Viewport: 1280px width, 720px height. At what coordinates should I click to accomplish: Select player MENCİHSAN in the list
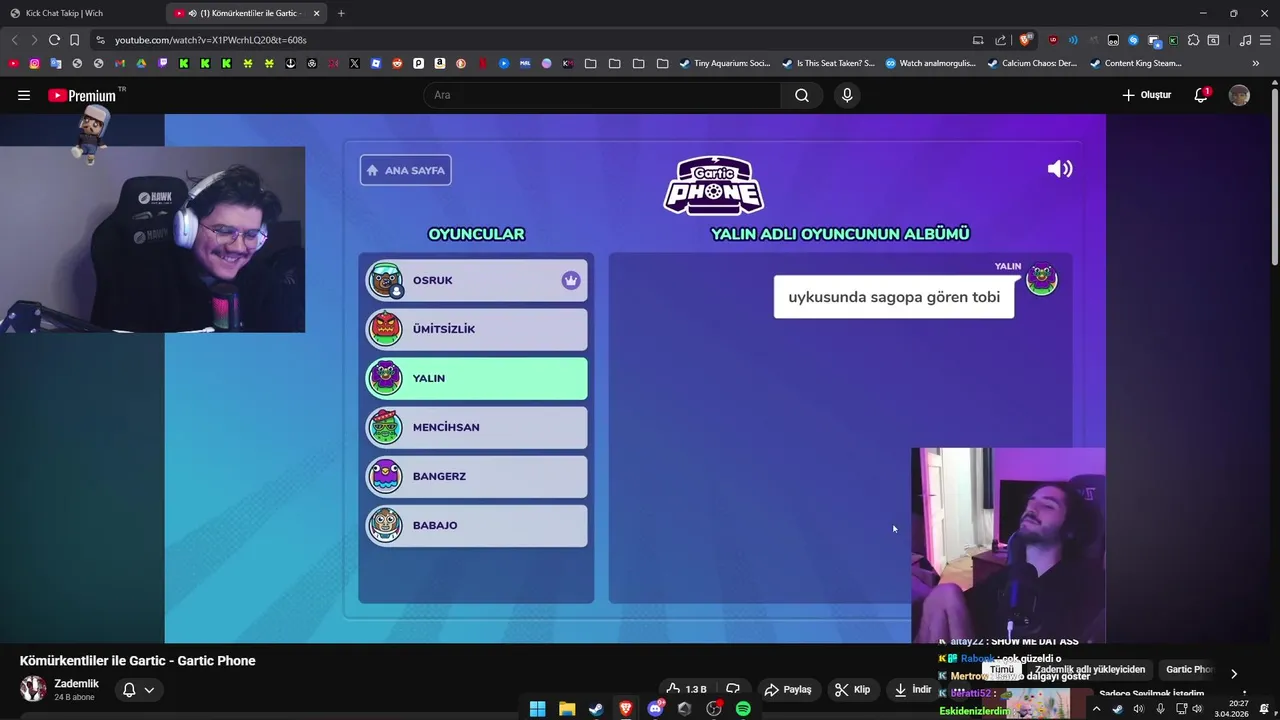[476, 427]
